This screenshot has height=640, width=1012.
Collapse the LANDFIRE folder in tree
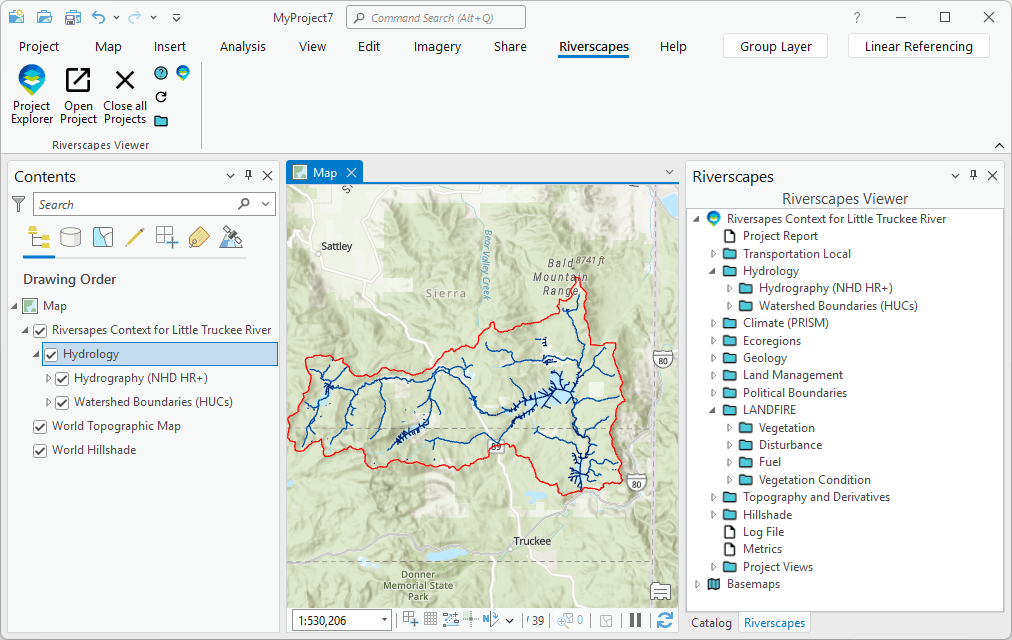point(714,410)
